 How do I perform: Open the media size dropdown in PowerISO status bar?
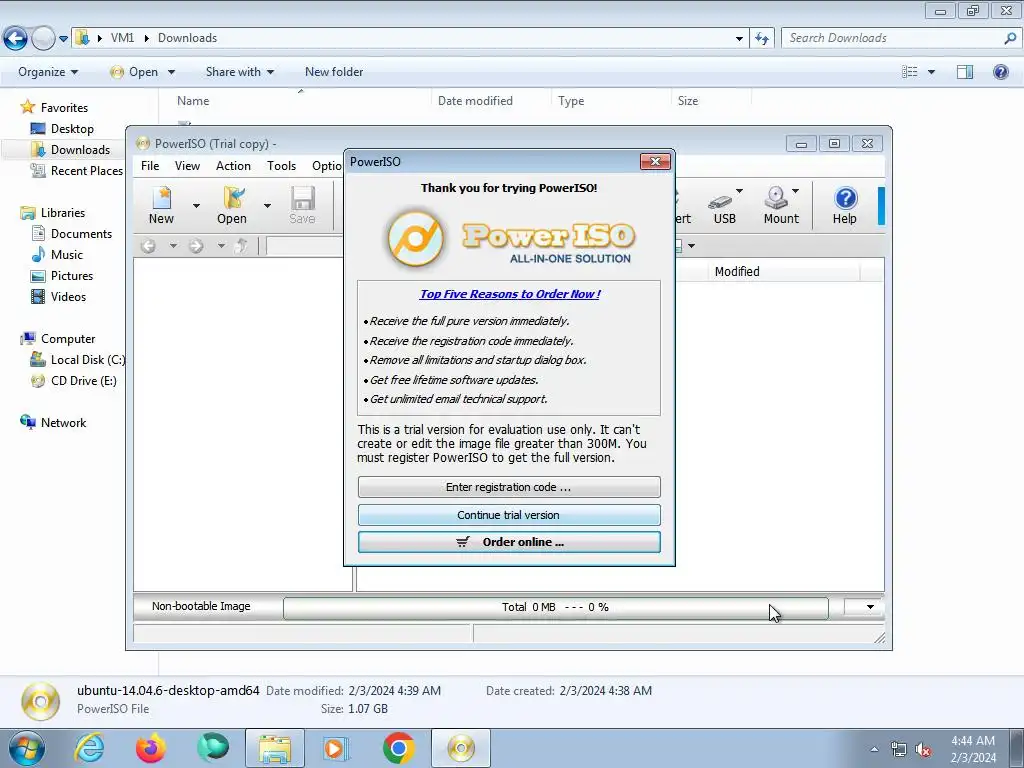tap(870, 607)
